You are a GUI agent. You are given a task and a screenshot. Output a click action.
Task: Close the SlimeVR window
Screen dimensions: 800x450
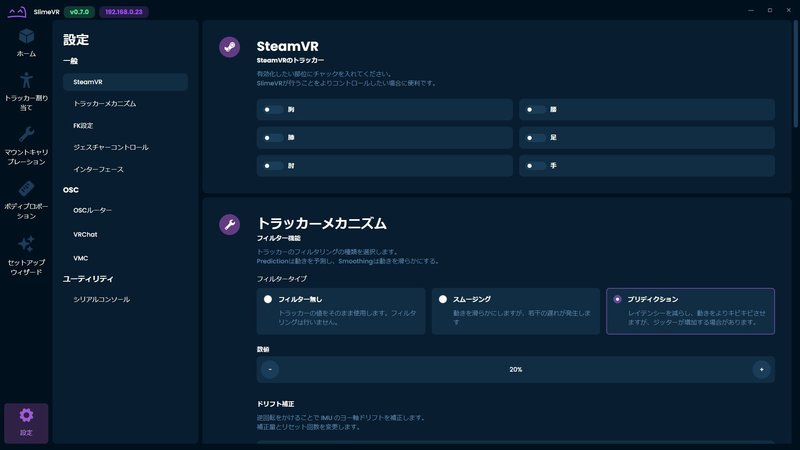point(789,10)
